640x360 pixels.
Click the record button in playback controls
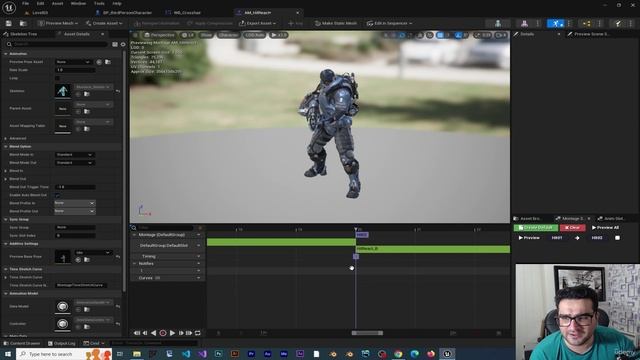tap(163, 333)
